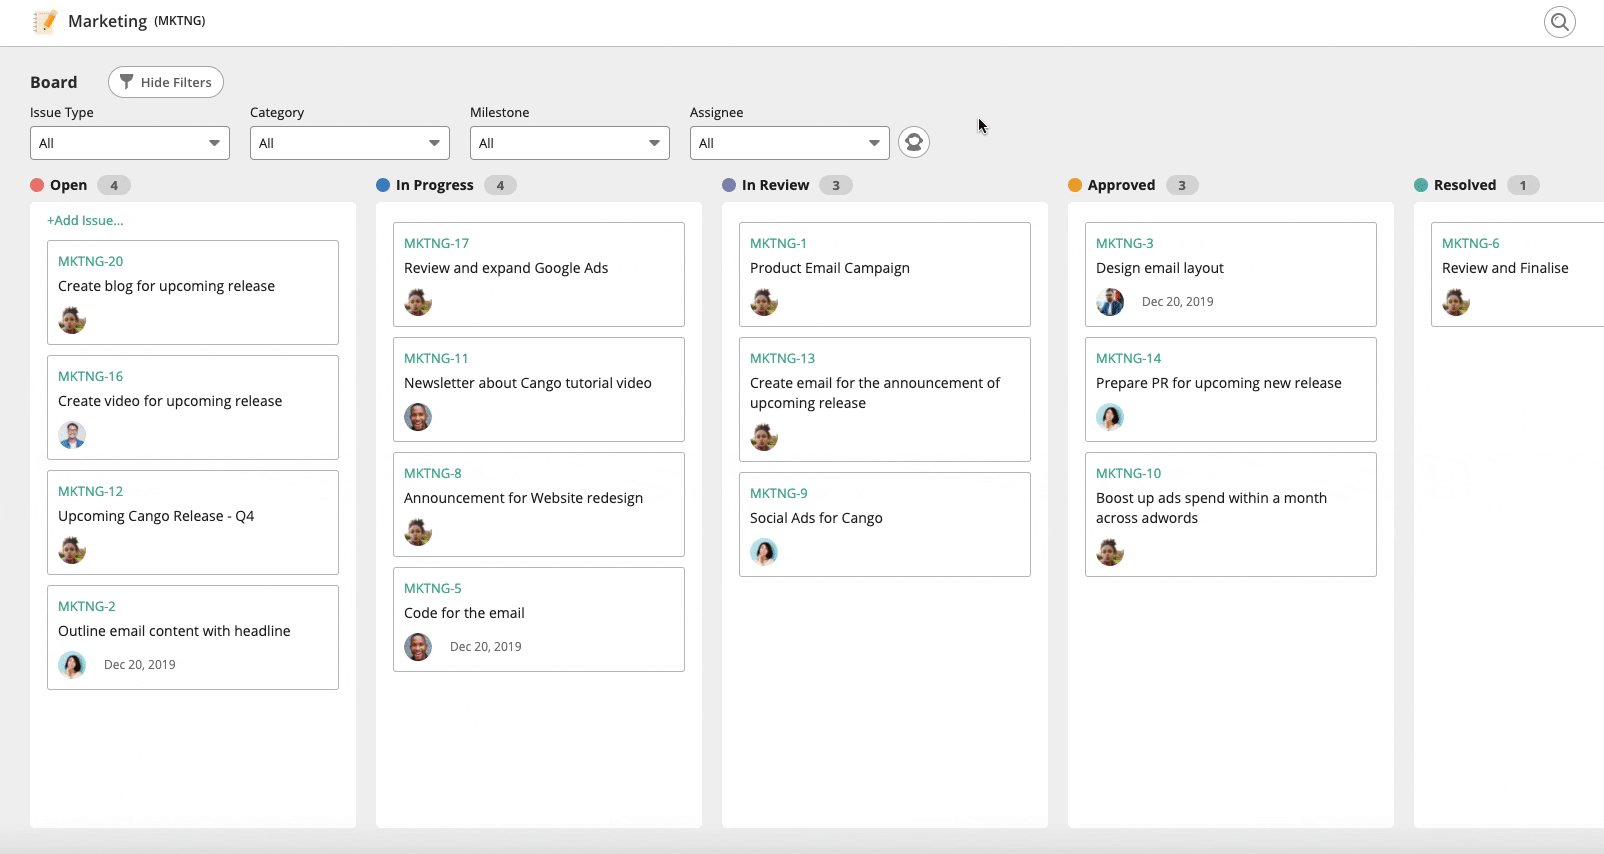The height and width of the screenshot is (854, 1604).
Task: Open the Issue Type dropdown
Action: click(130, 143)
